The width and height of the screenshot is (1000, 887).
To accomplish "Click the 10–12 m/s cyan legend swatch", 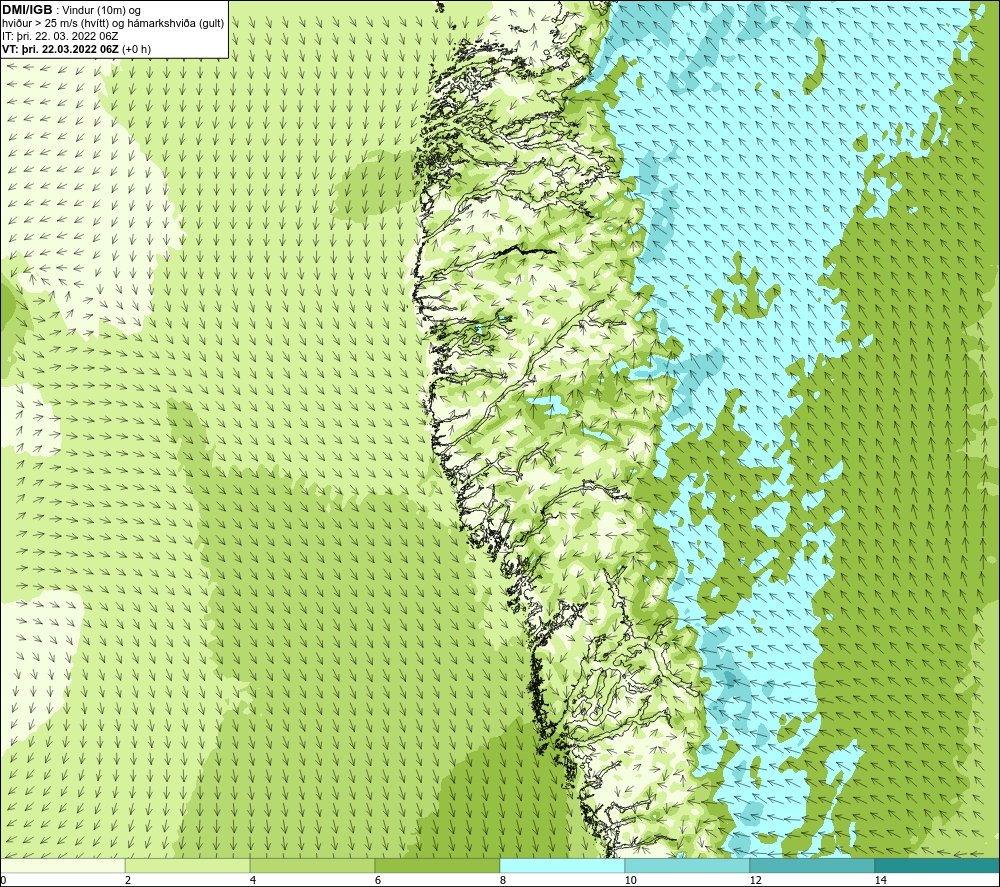I will pos(688,865).
